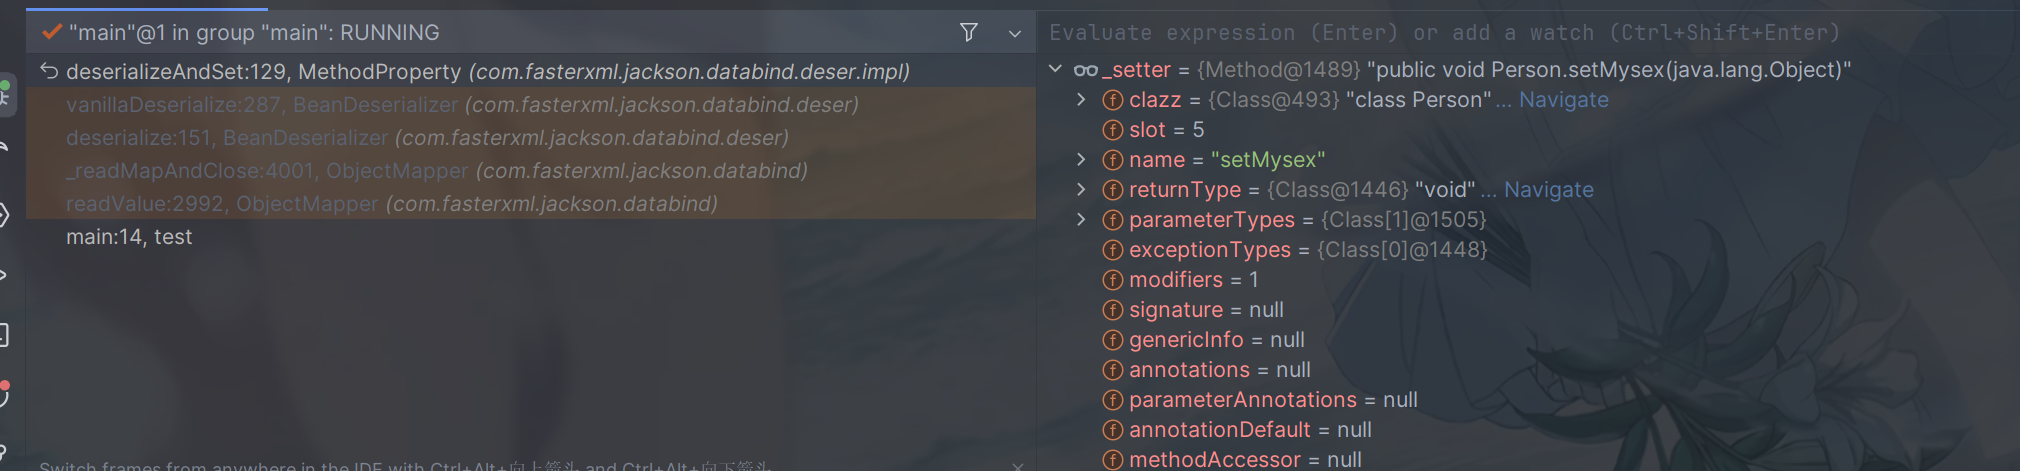This screenshot has height=471, width=2020.
Task: Expand the parameterTypes array node
Action: coord(1081,220)
